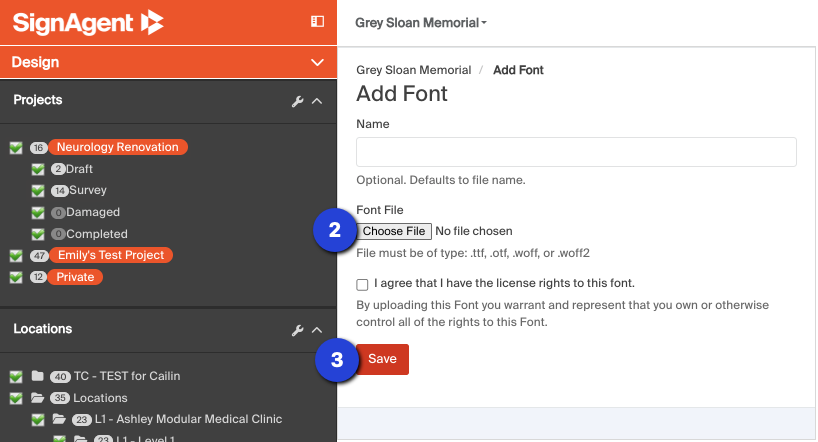Uncheck TC - TEST for Cailin location checkbox
Screen dimensions: 818x442
(16, 376)
